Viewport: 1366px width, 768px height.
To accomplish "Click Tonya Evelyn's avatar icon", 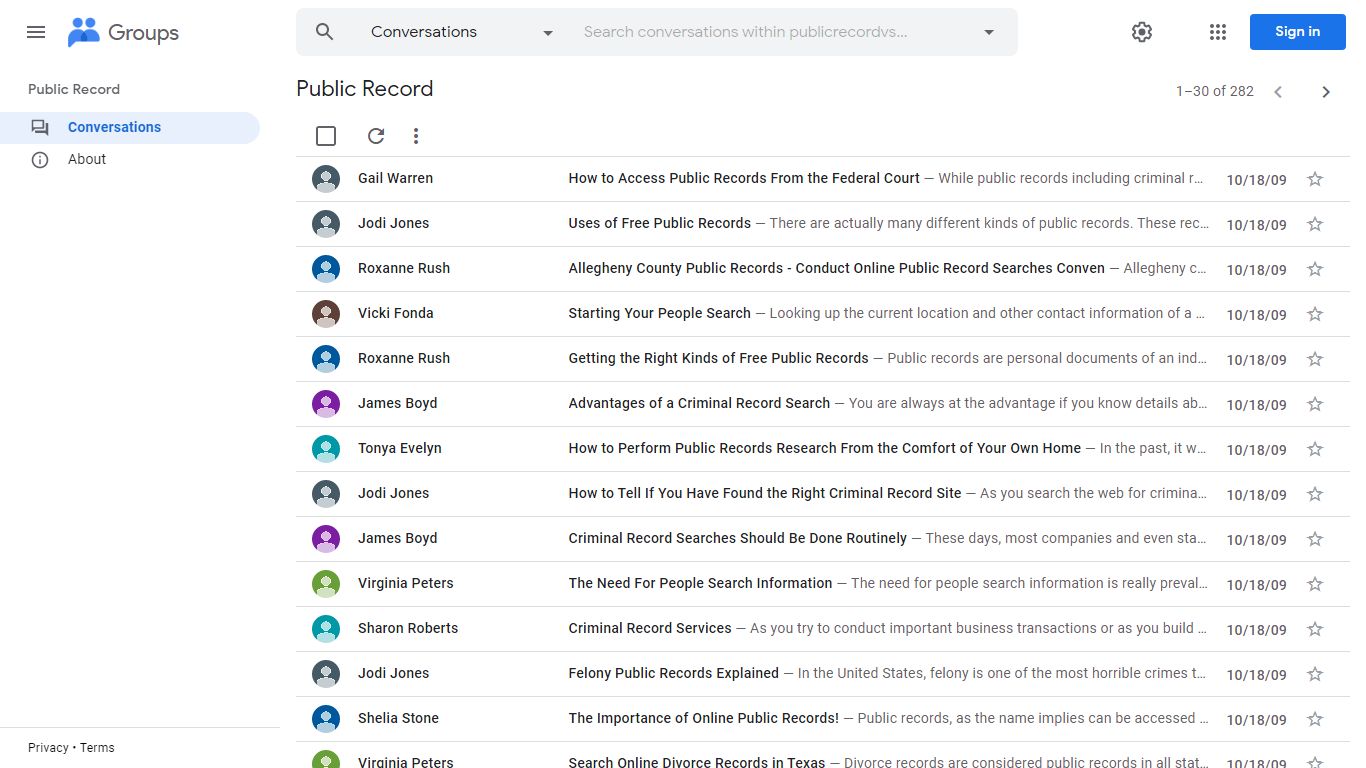I will click(x=326, y=449).
